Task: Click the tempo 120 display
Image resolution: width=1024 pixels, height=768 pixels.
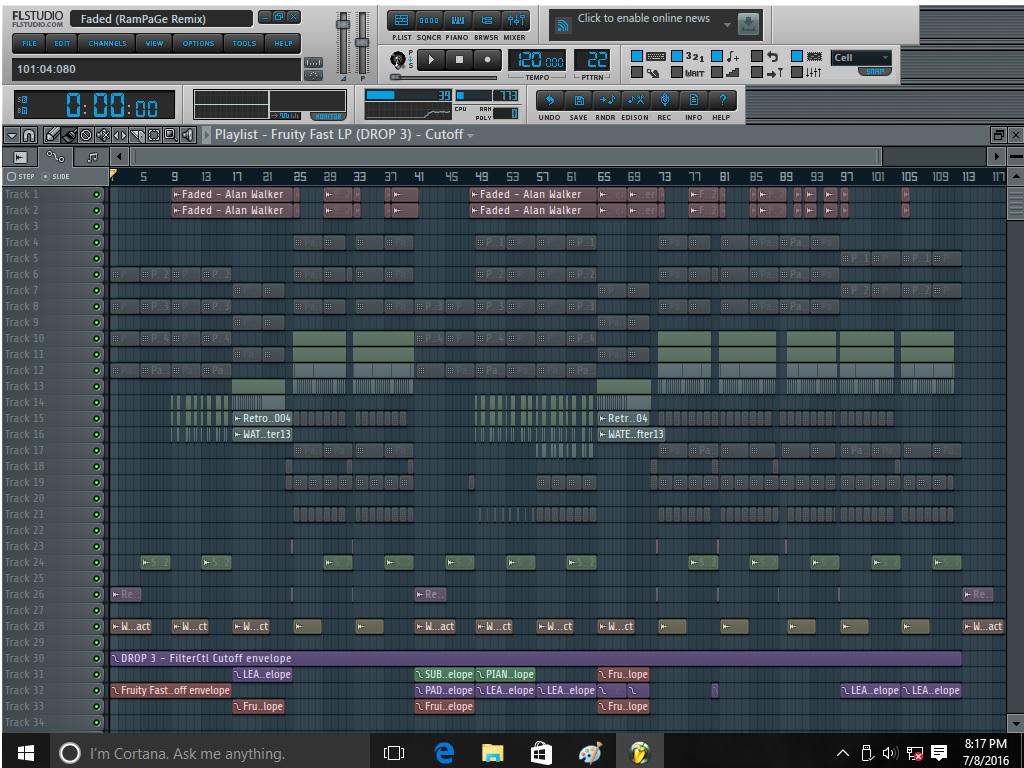Action: [537, 60]
